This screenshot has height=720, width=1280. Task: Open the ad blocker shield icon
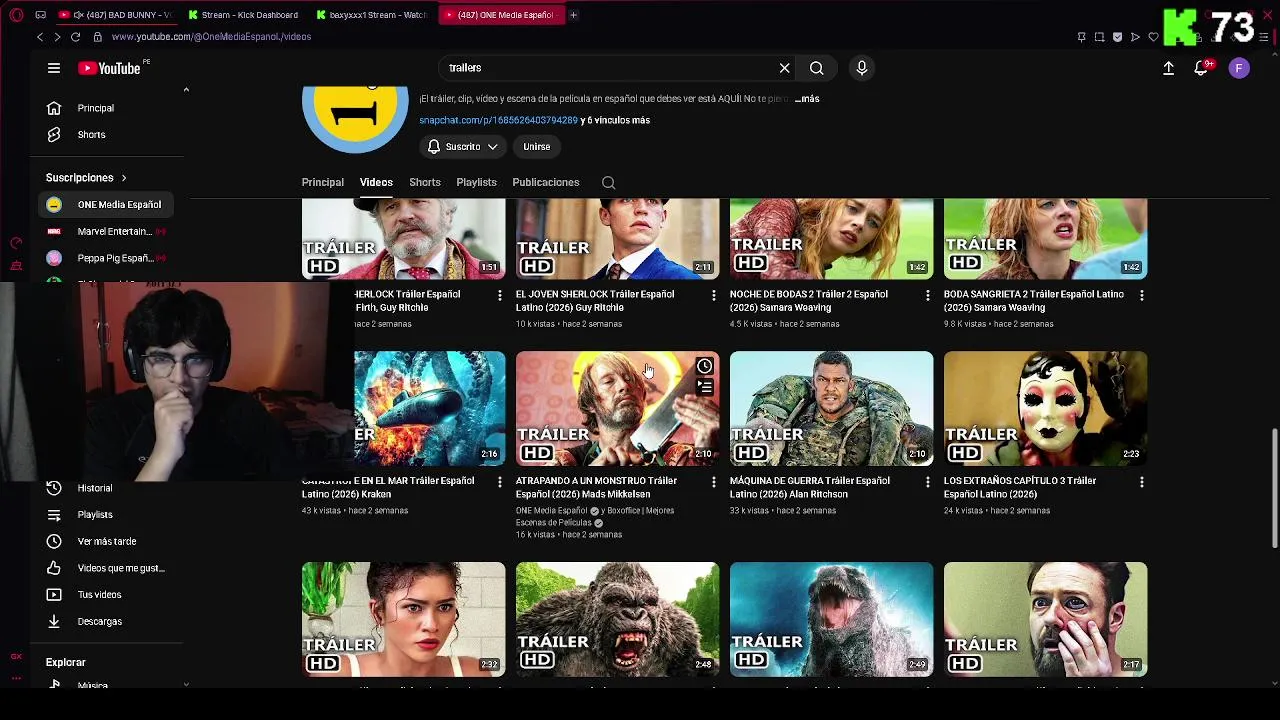coord(1117,37)
